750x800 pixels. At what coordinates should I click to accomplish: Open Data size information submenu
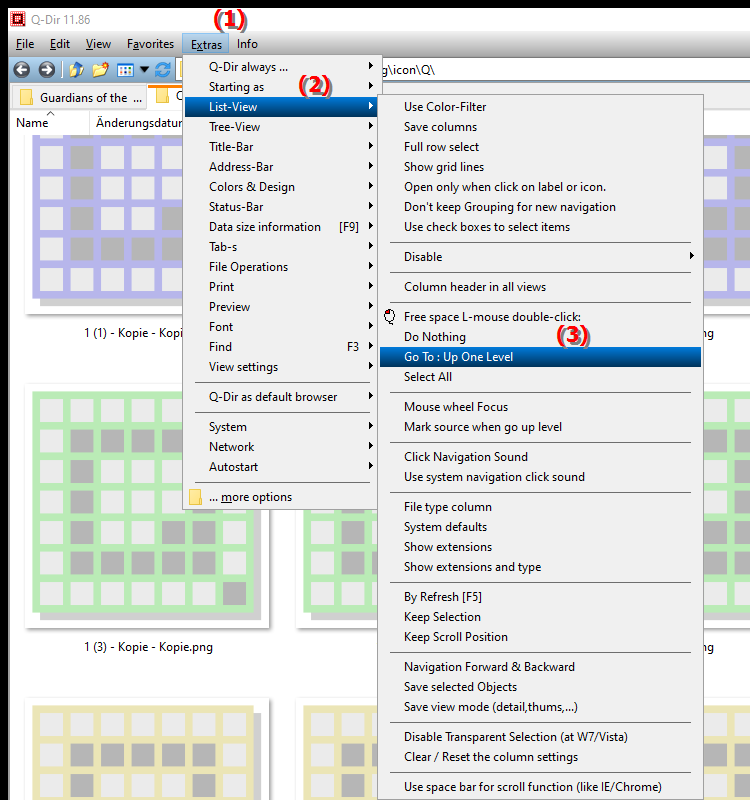tap(281, 227)
